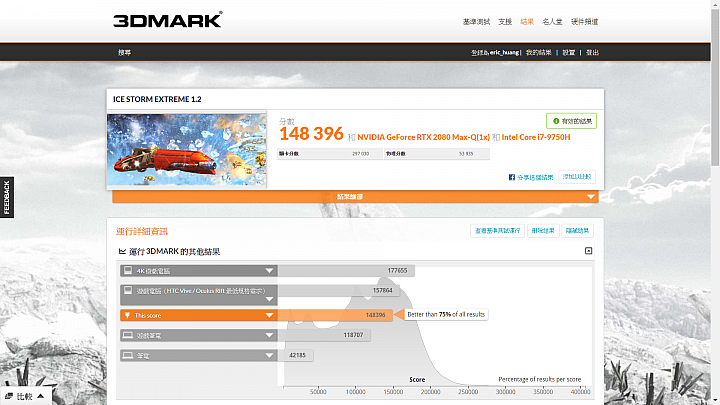Screen dimensions: 720x405
Task: Click the 運行詳細資訊 orange heading
Action: pyautogui.click(x=142, y=231)
